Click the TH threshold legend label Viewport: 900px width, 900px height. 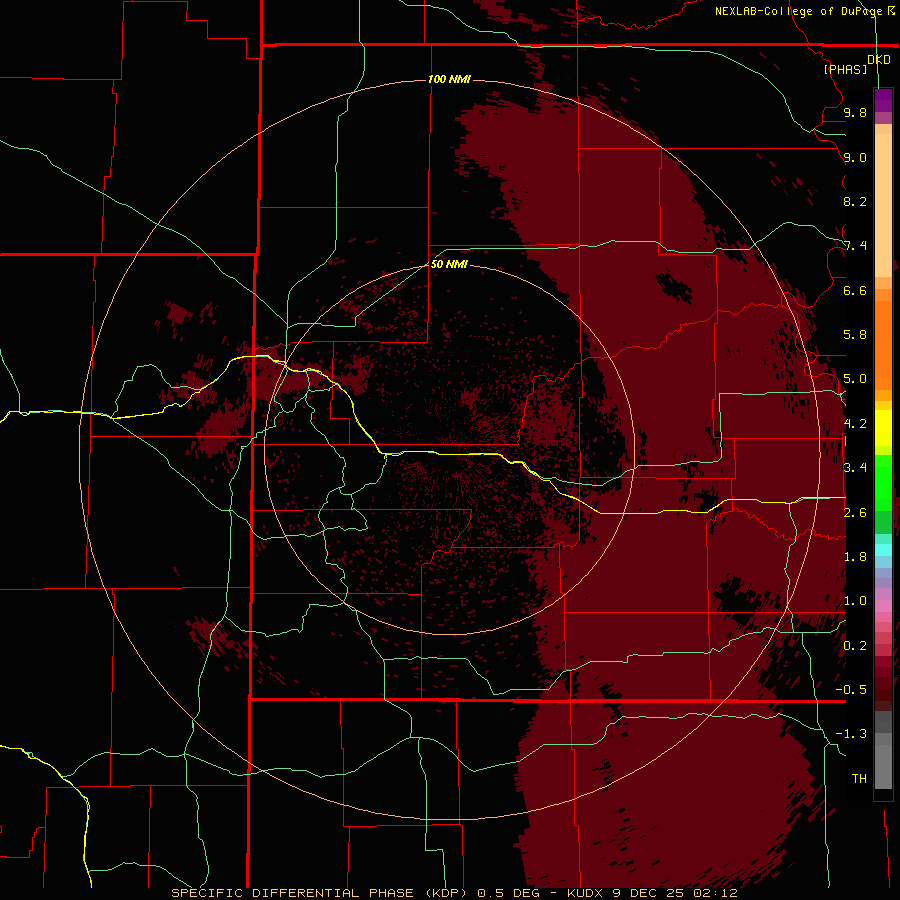pyautogui.click(x=859, y=778)
